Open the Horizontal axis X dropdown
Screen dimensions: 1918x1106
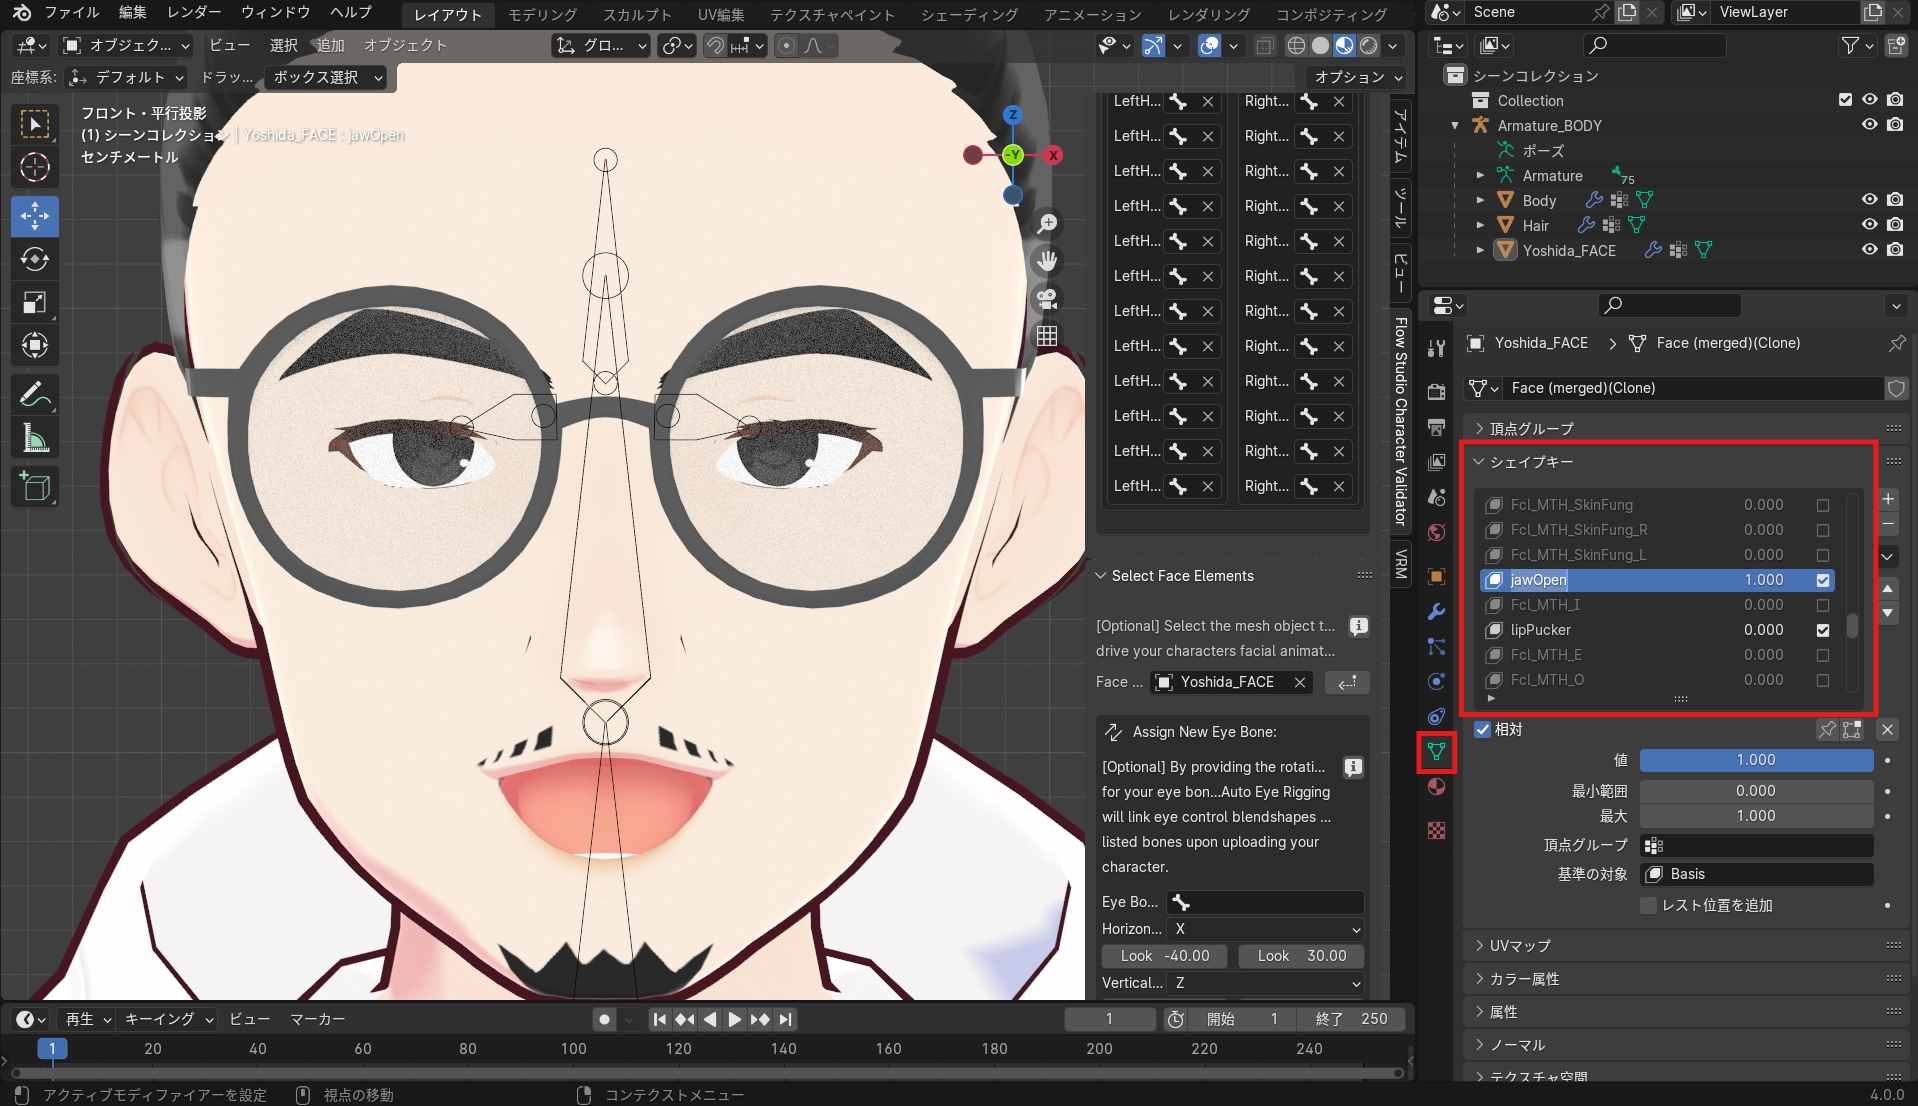(x=1265, y=929)
